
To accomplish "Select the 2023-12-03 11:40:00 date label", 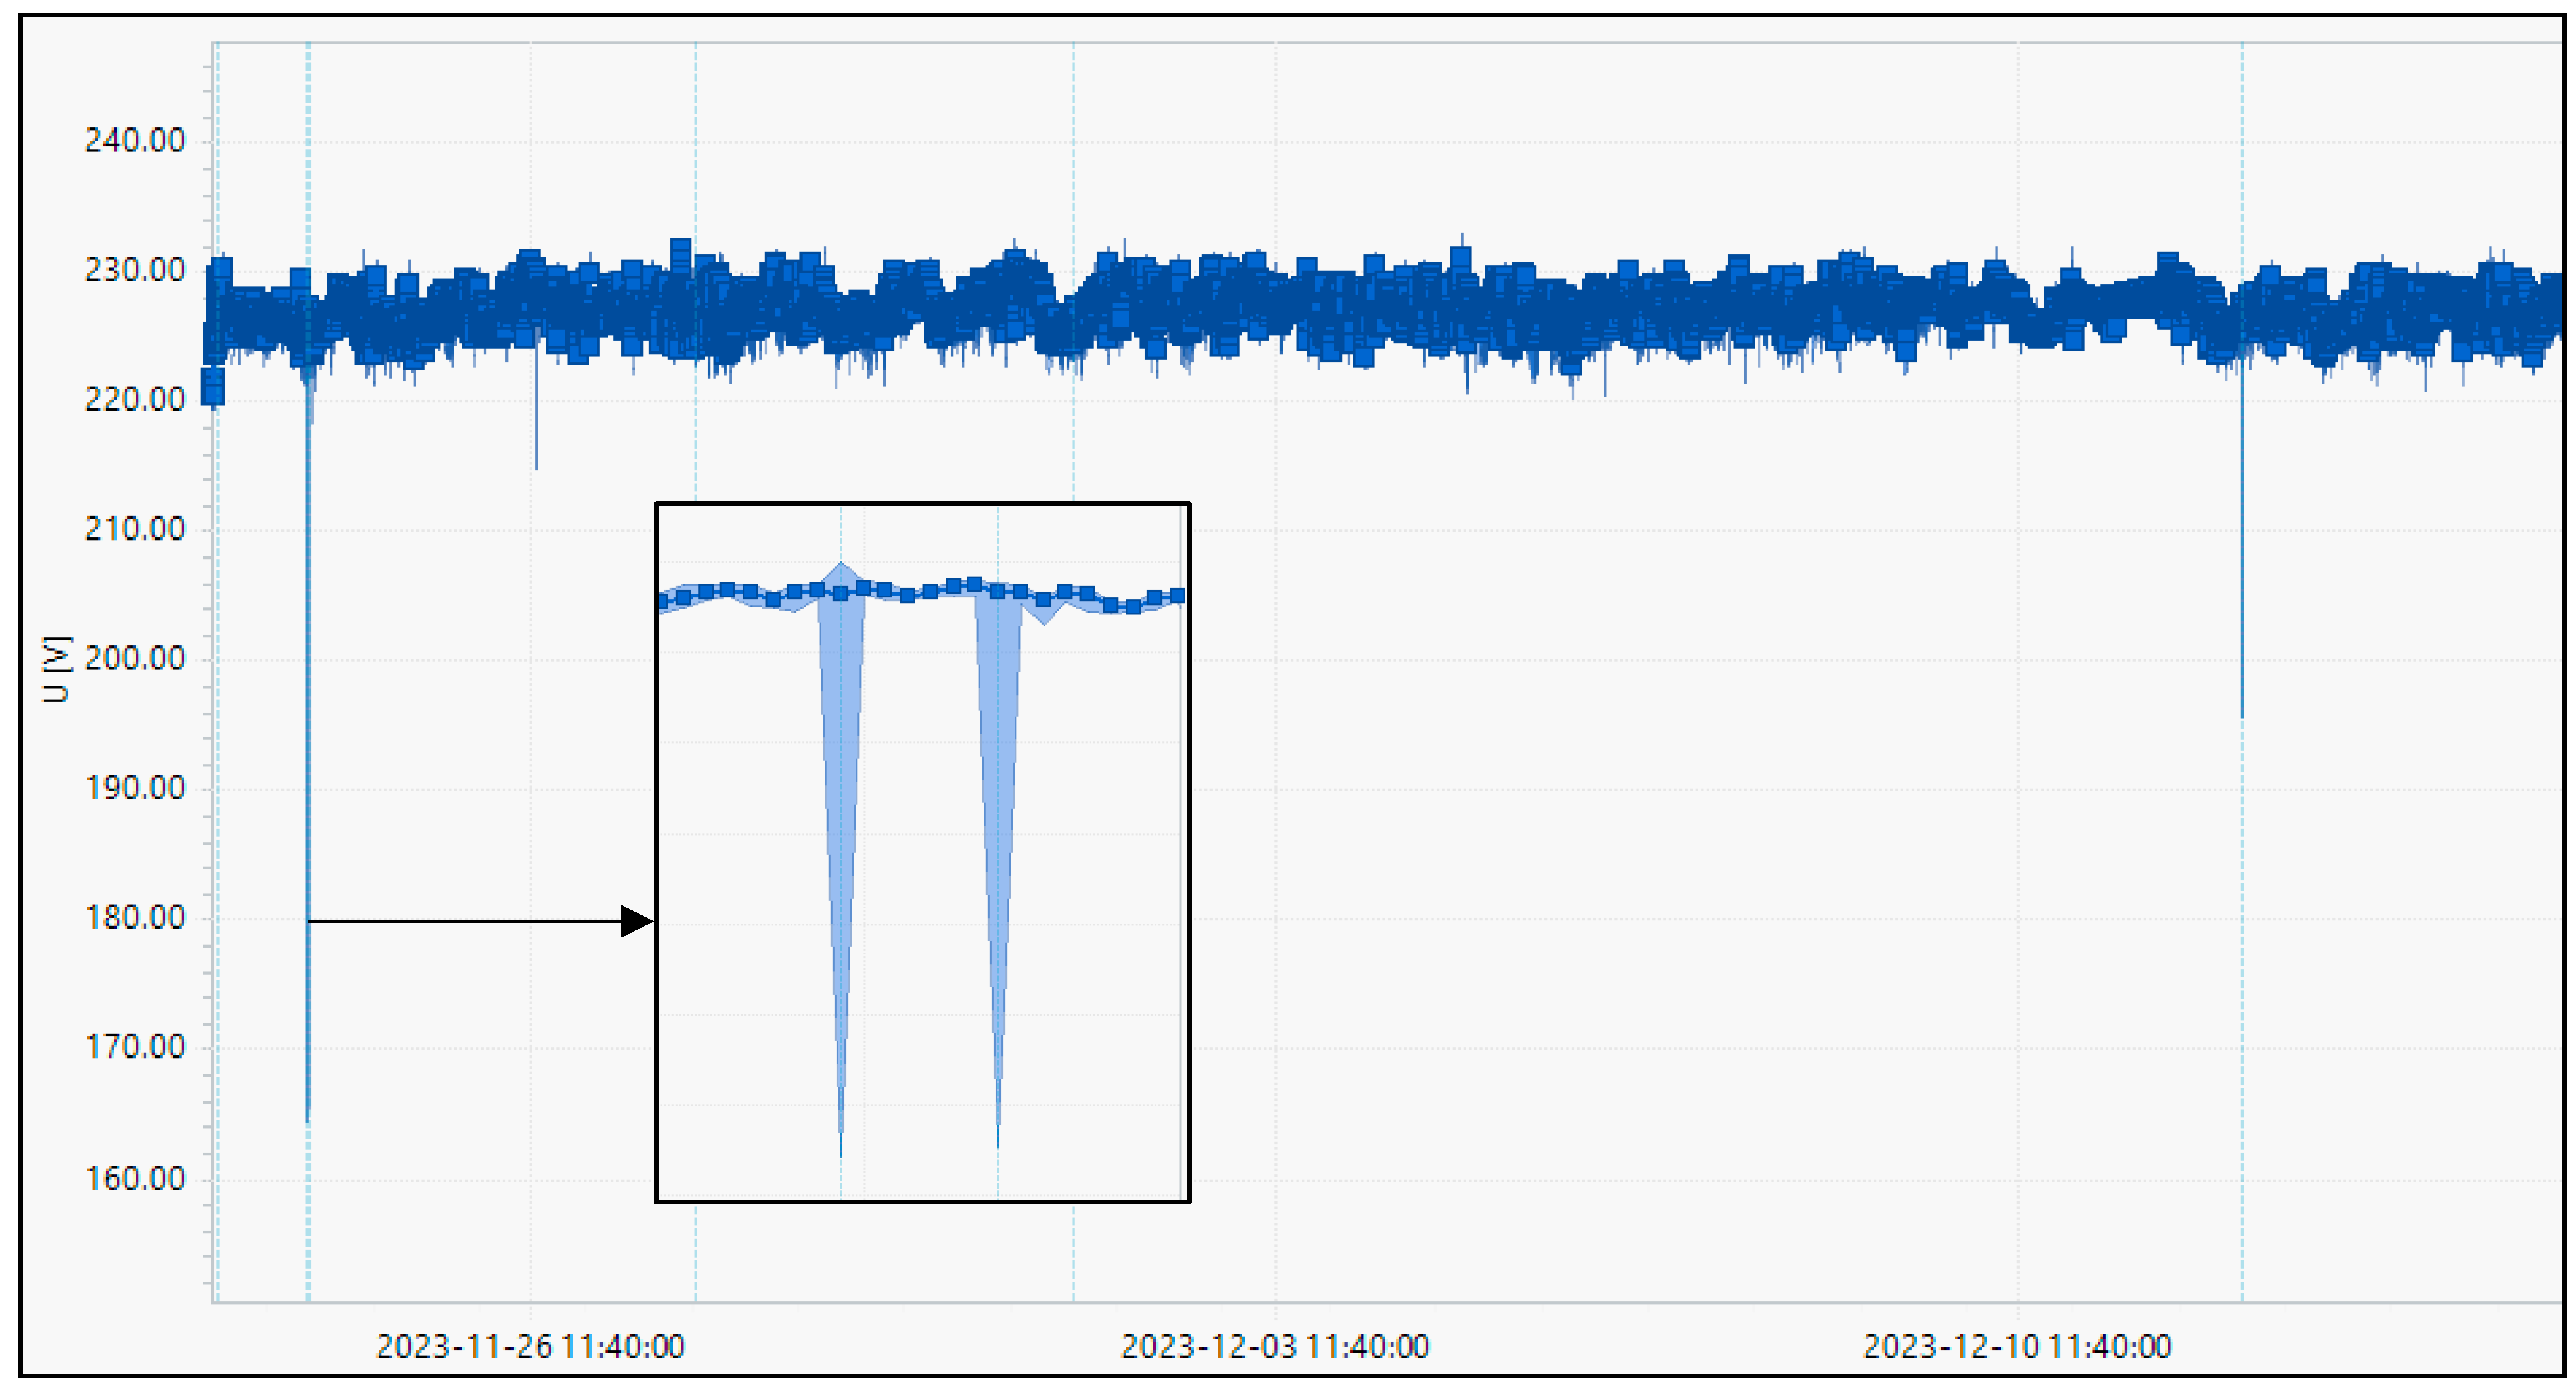I will [1275, 1347].
